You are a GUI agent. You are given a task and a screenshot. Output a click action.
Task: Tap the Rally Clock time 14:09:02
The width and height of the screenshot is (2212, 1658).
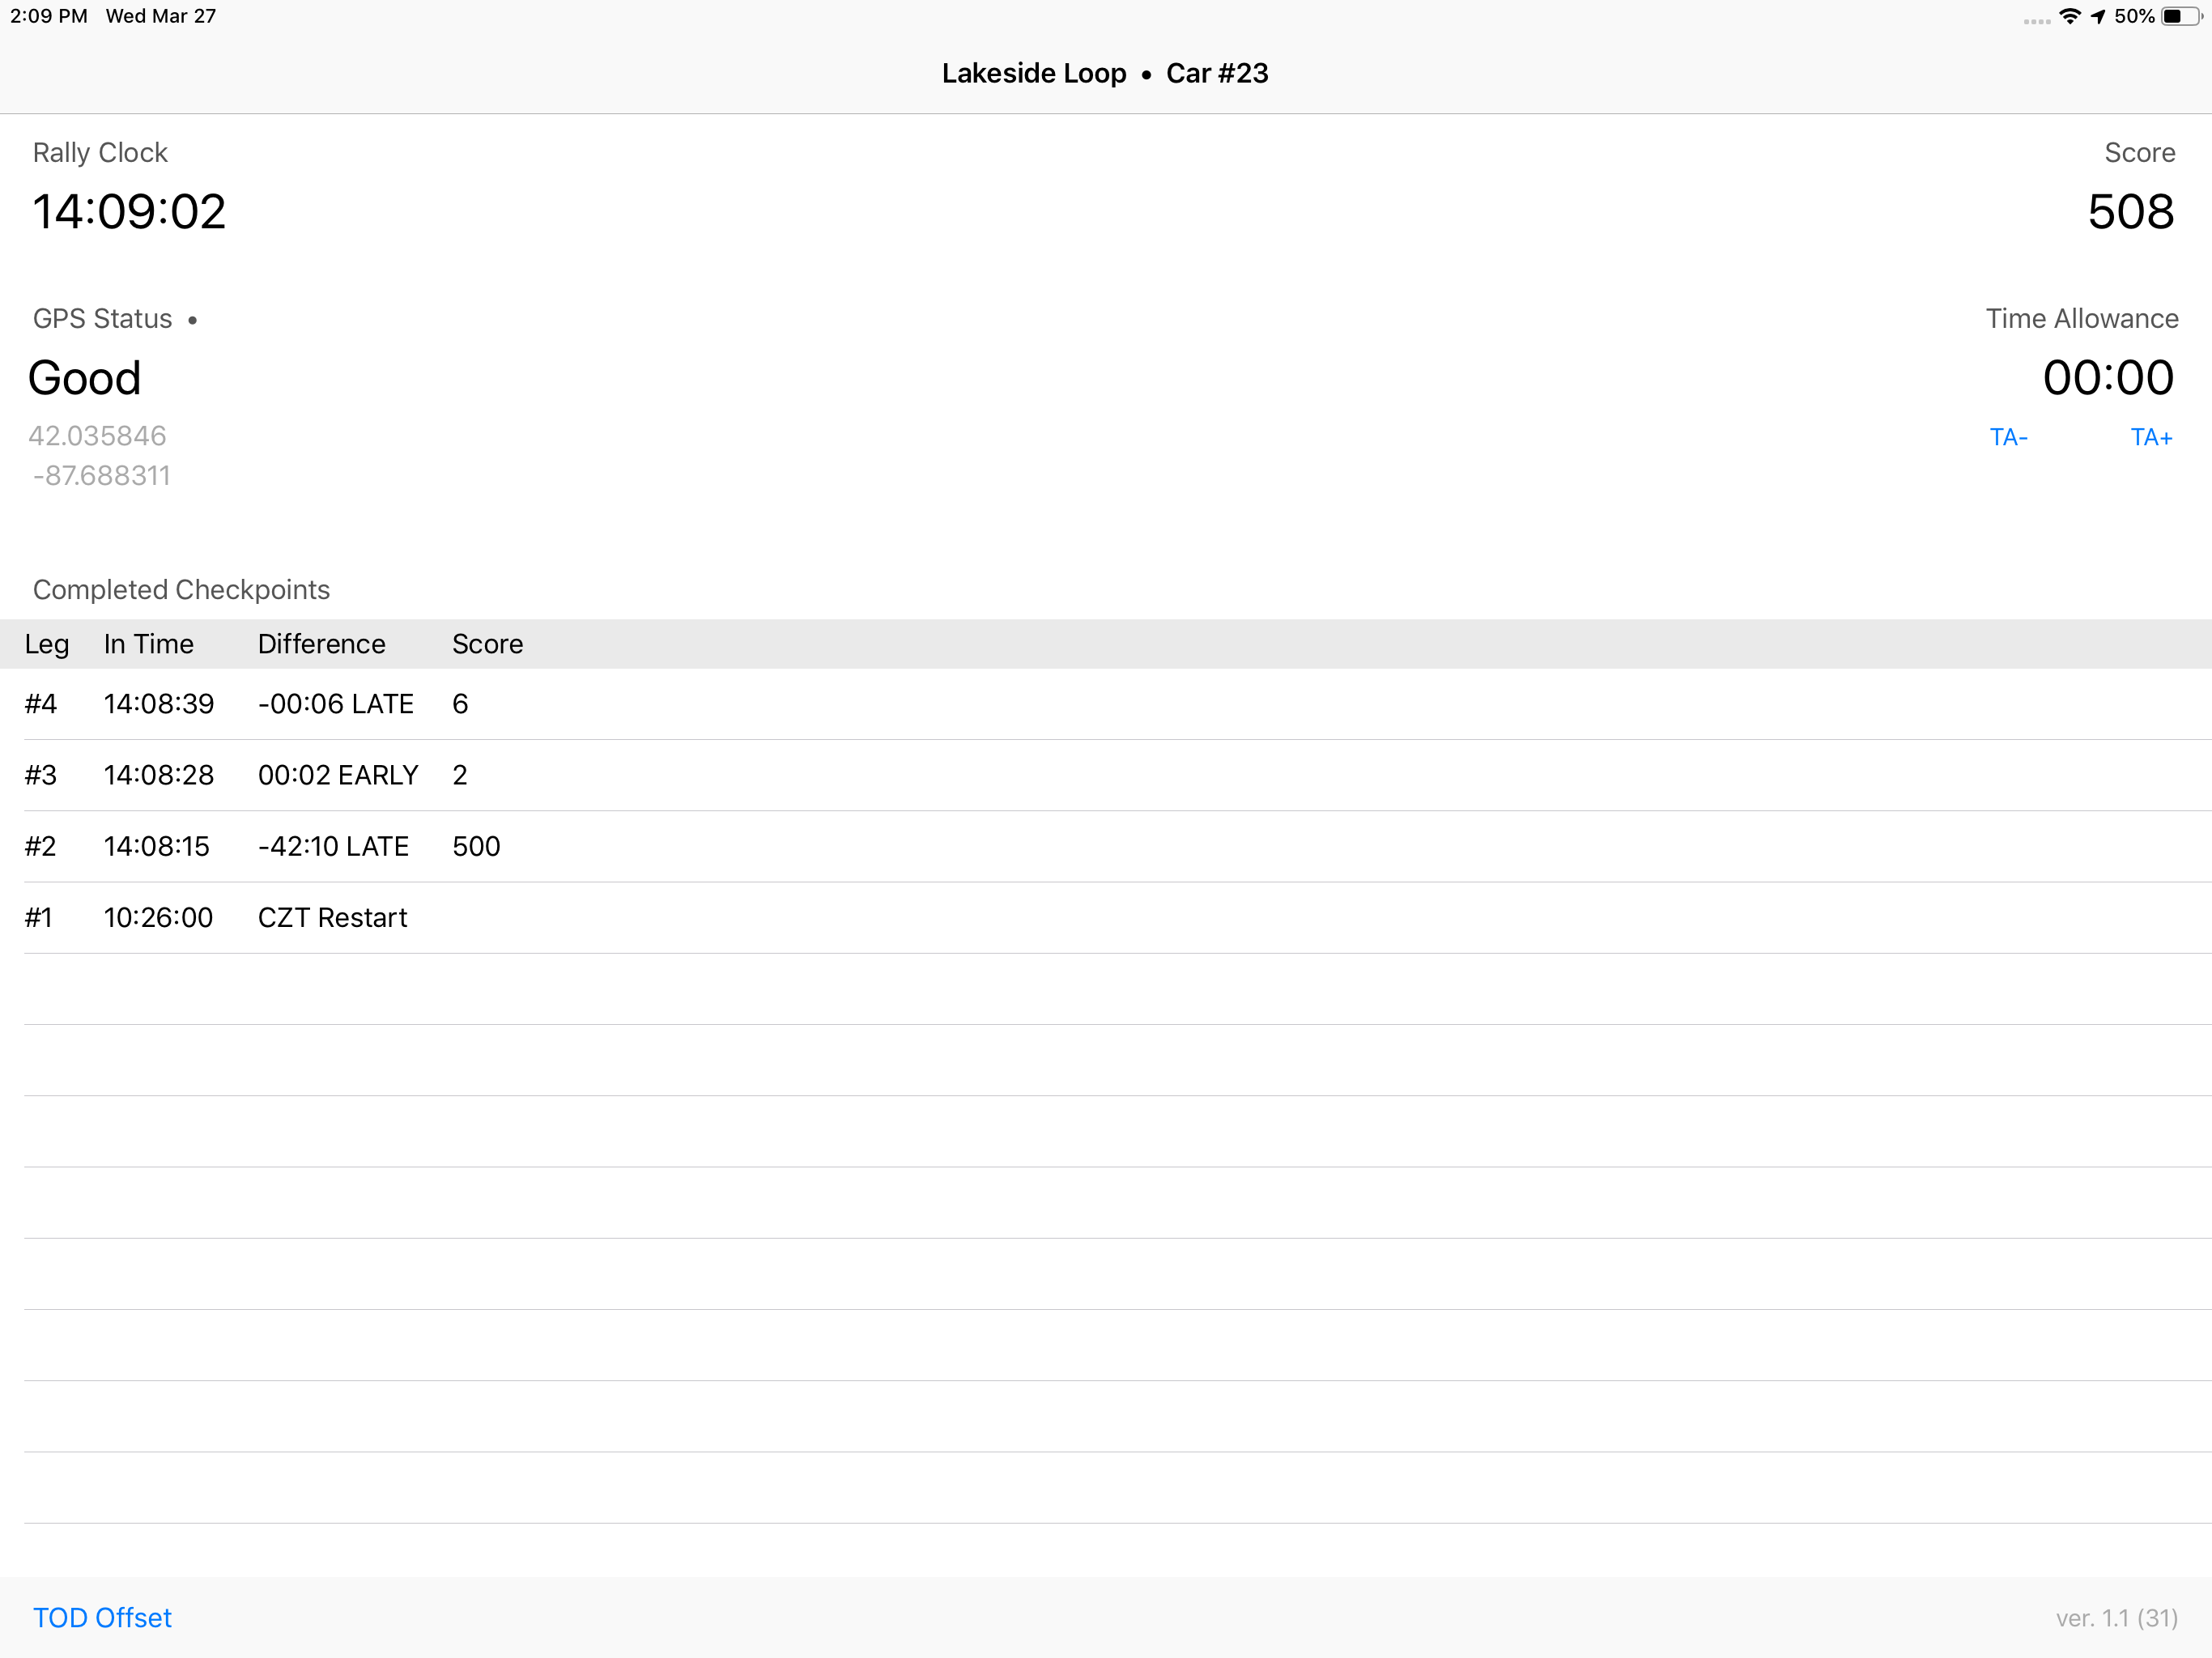(129, 212)
